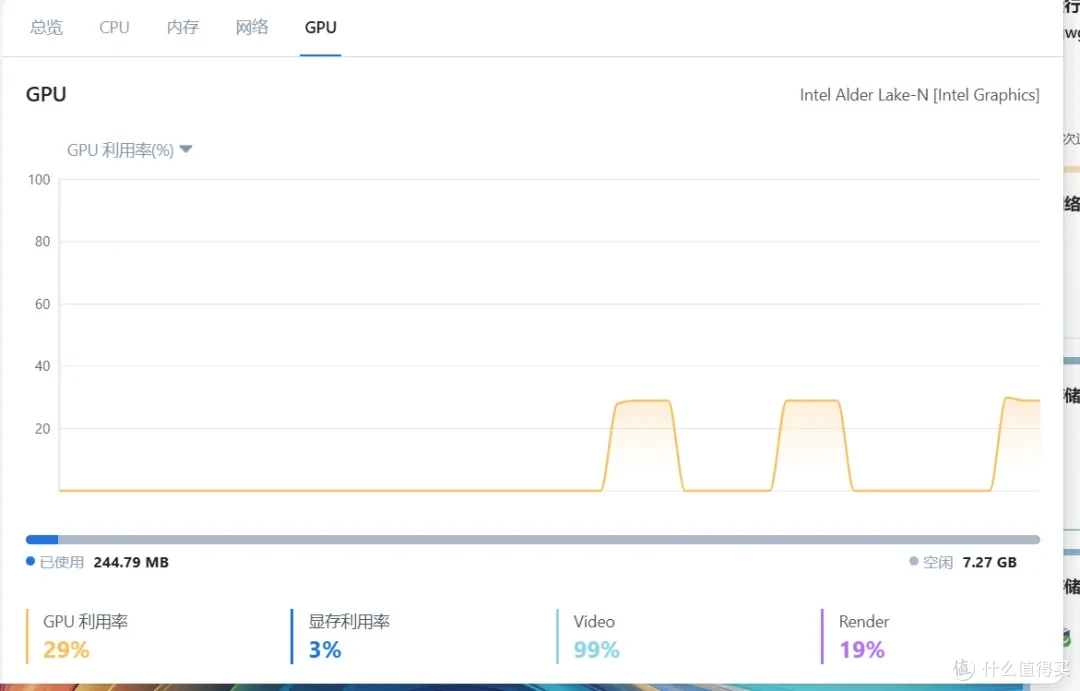Open the GPU 利用率(%) metric dropdown
1080x691 pixels.
129,150
